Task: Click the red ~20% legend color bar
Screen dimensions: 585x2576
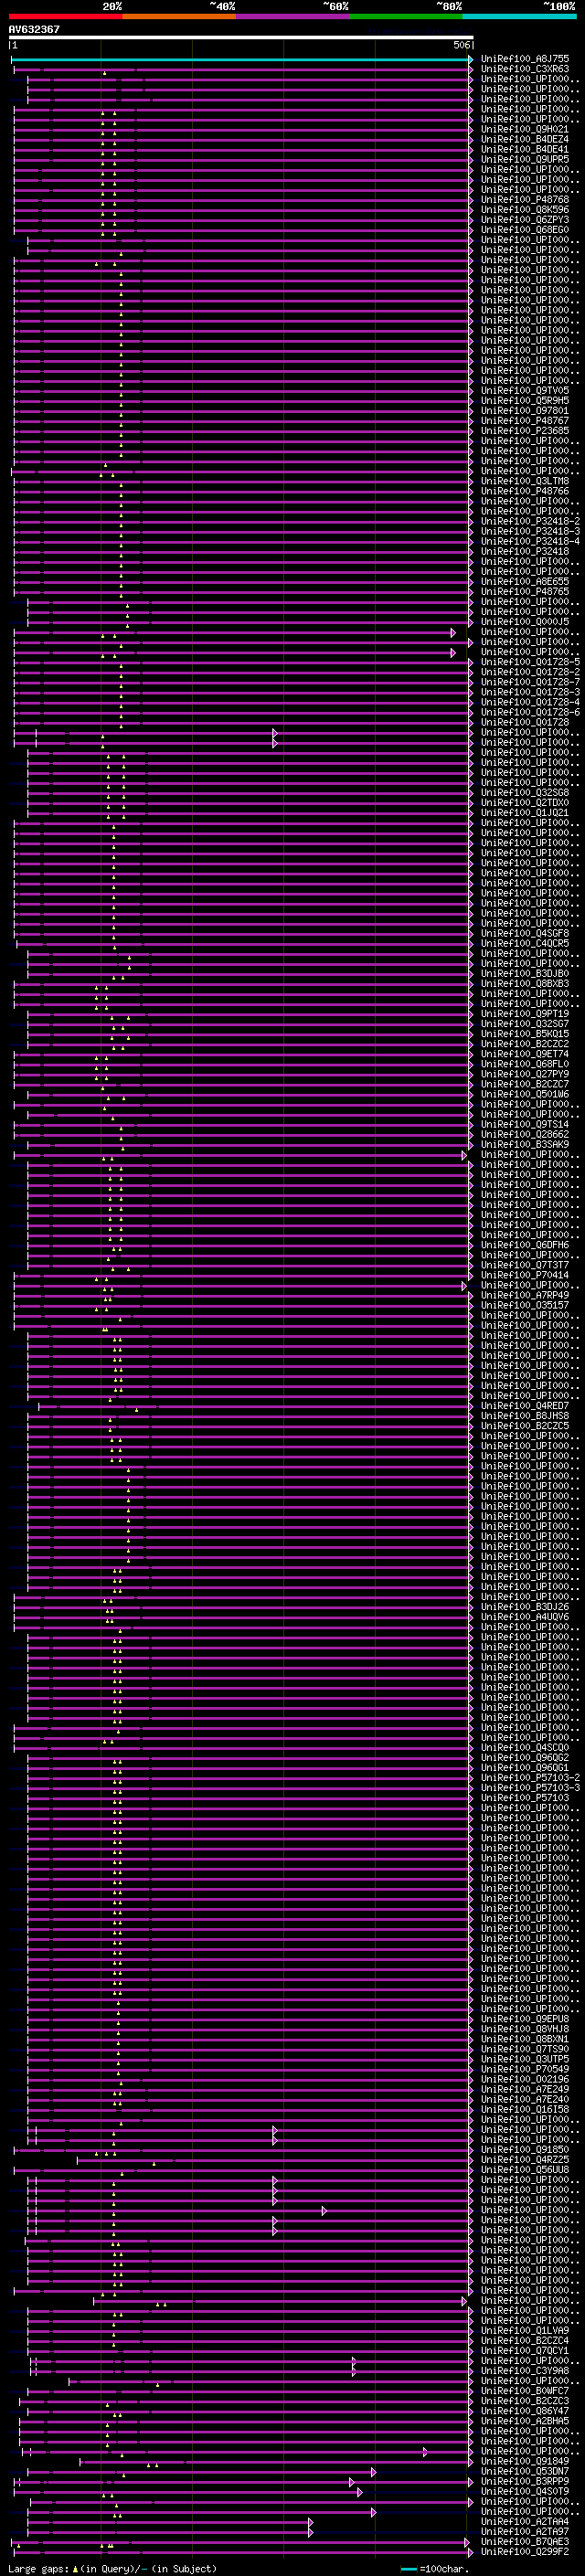Action: 65,16
